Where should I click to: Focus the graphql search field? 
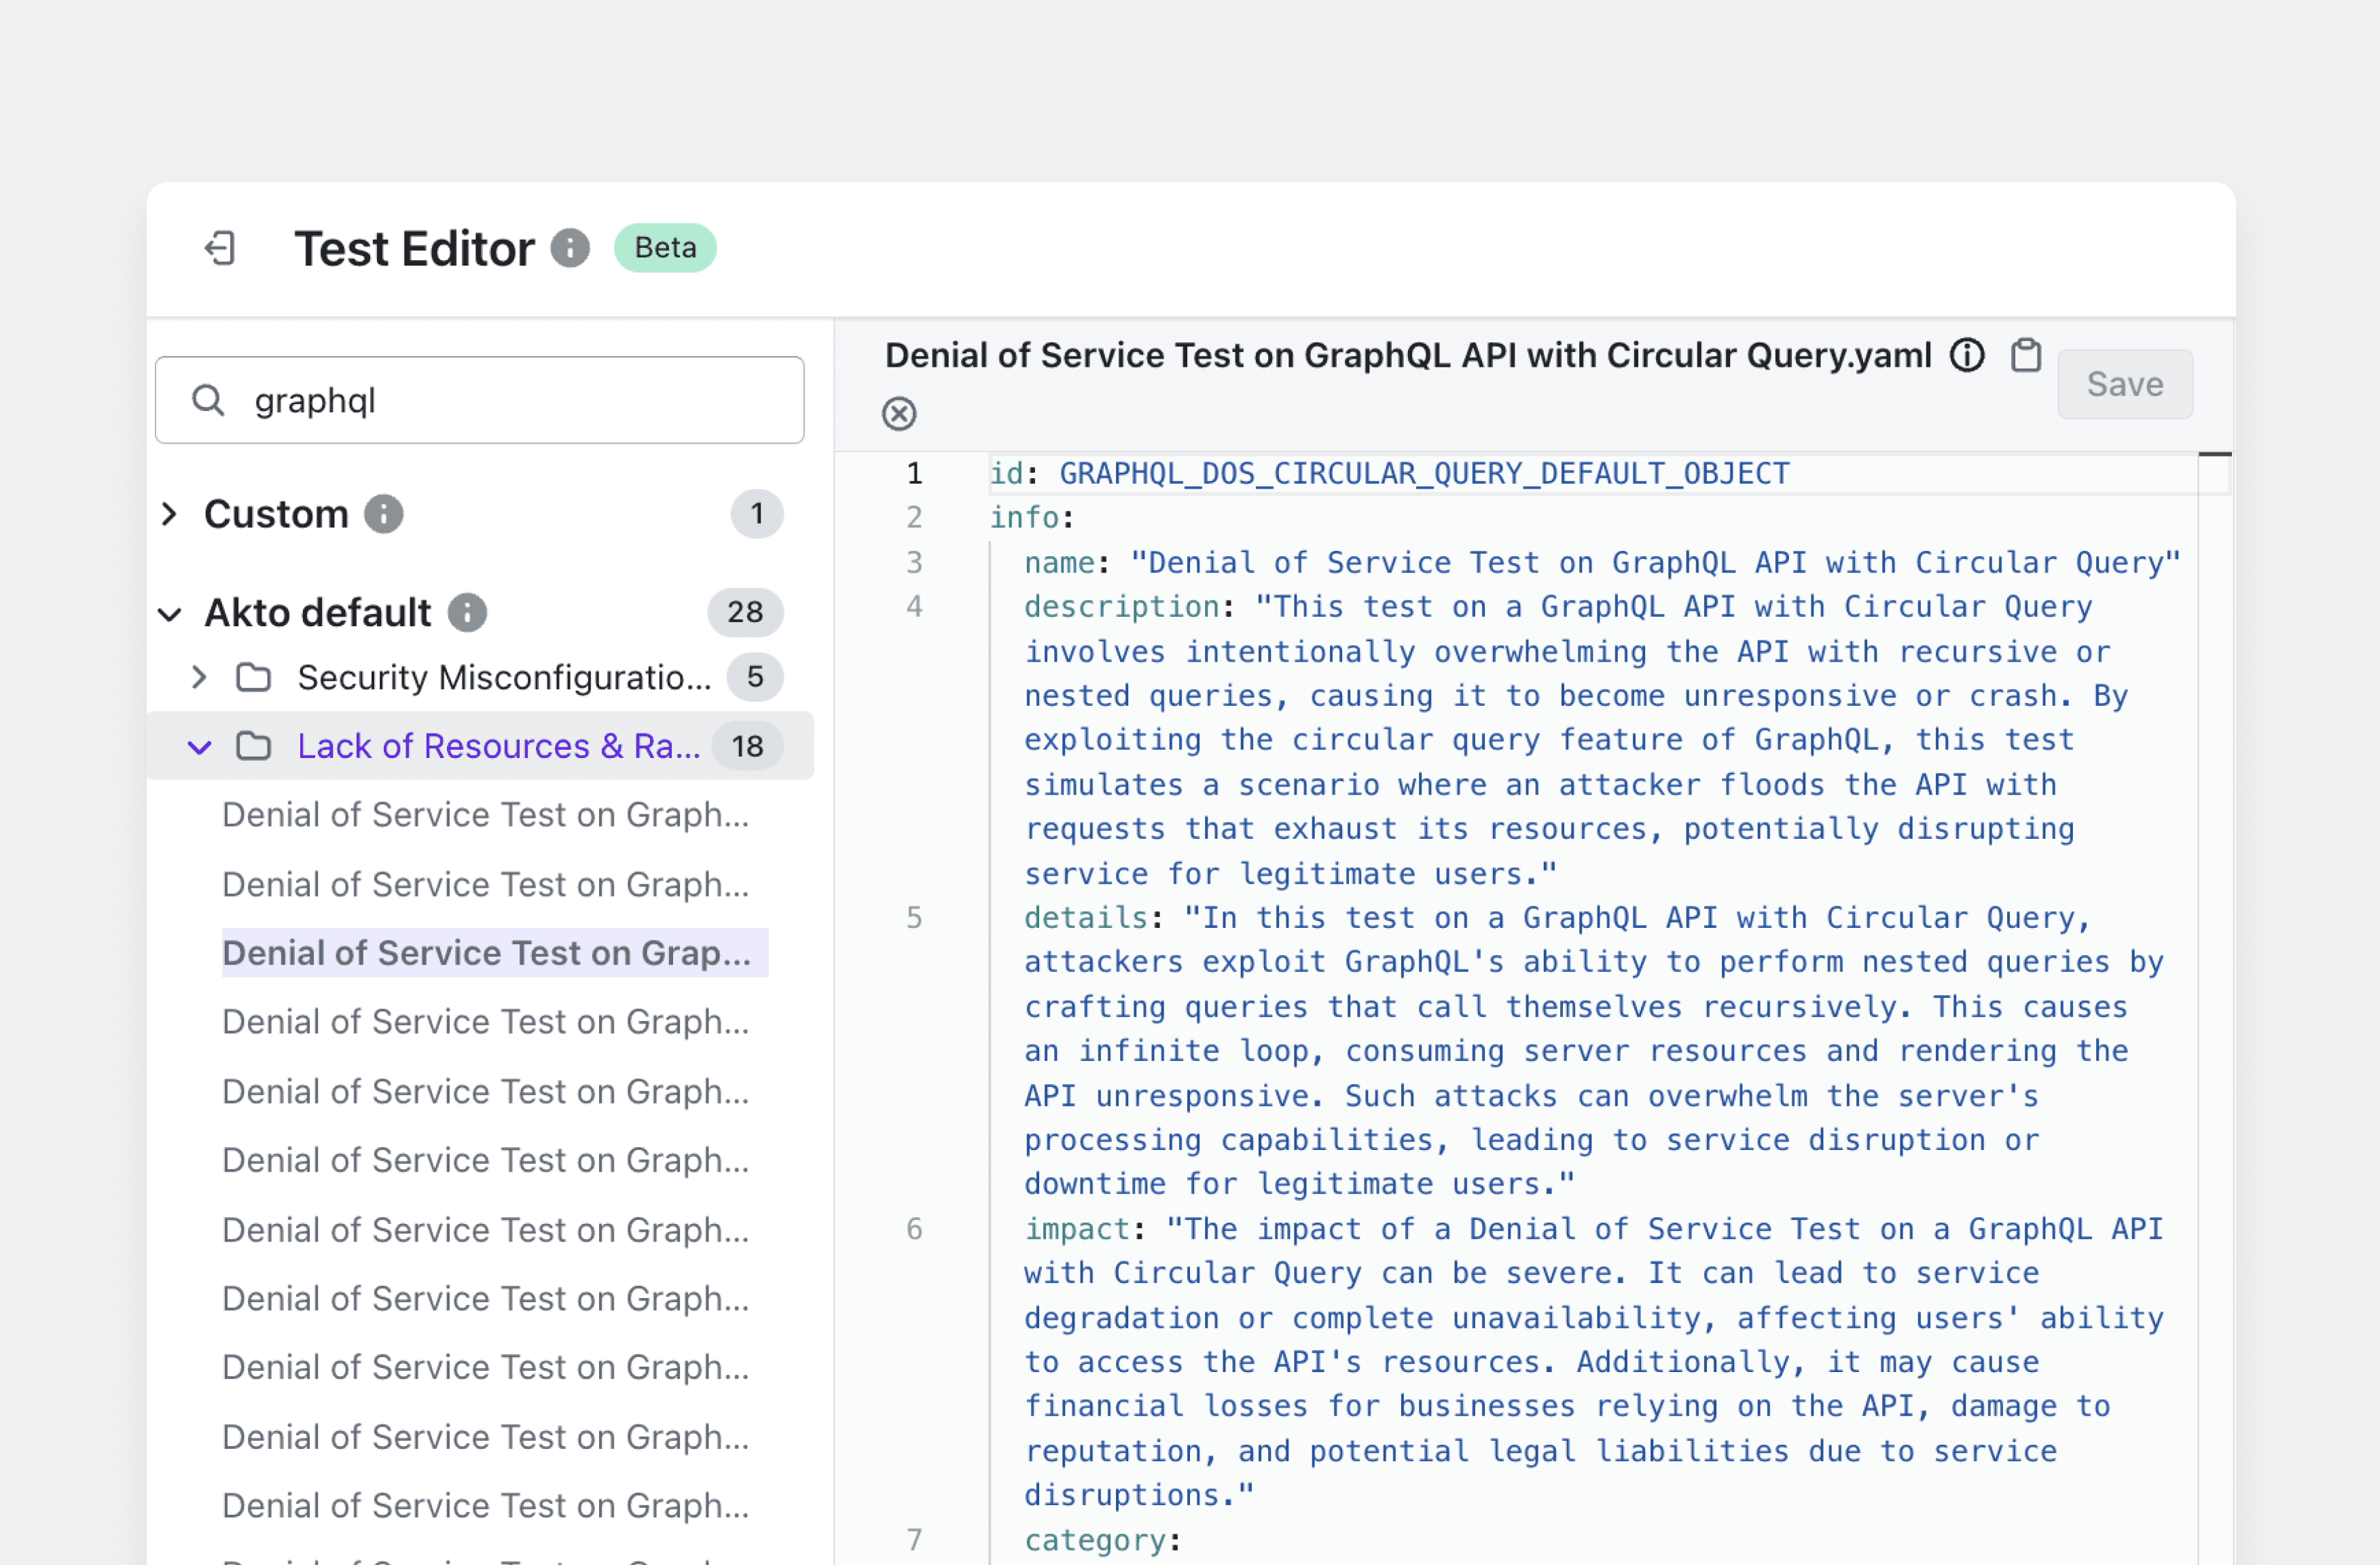[520, 400]
